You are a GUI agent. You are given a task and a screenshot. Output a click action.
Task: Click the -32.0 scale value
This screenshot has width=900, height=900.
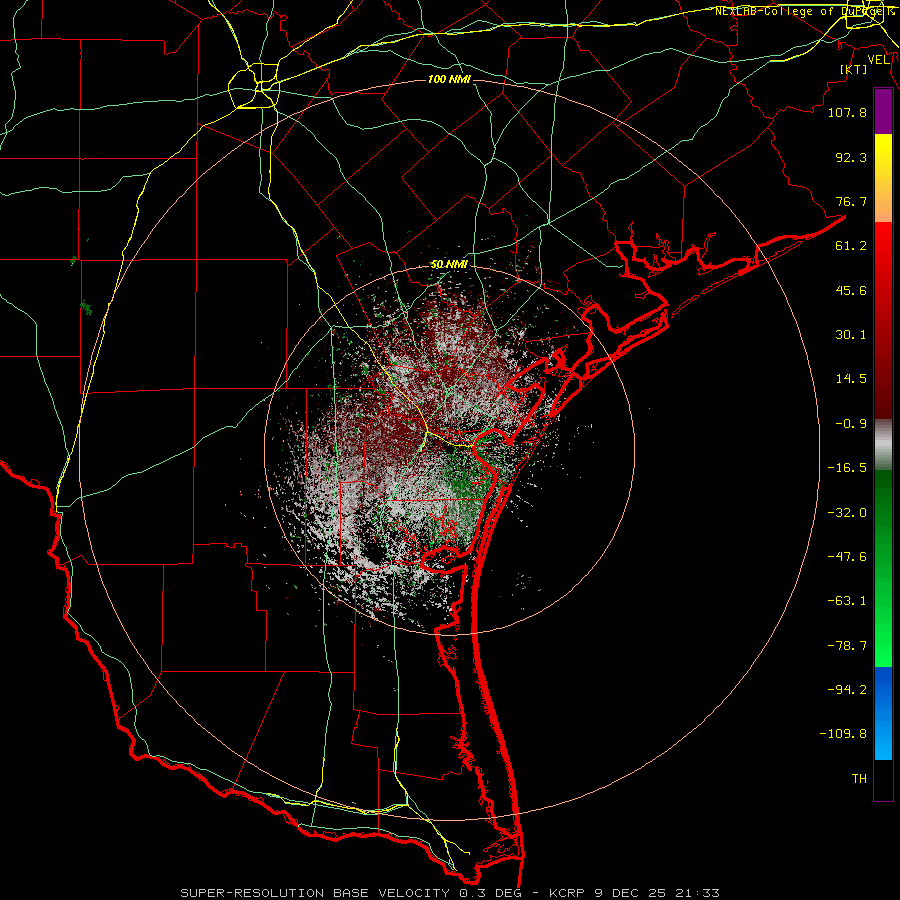point(847,513)
